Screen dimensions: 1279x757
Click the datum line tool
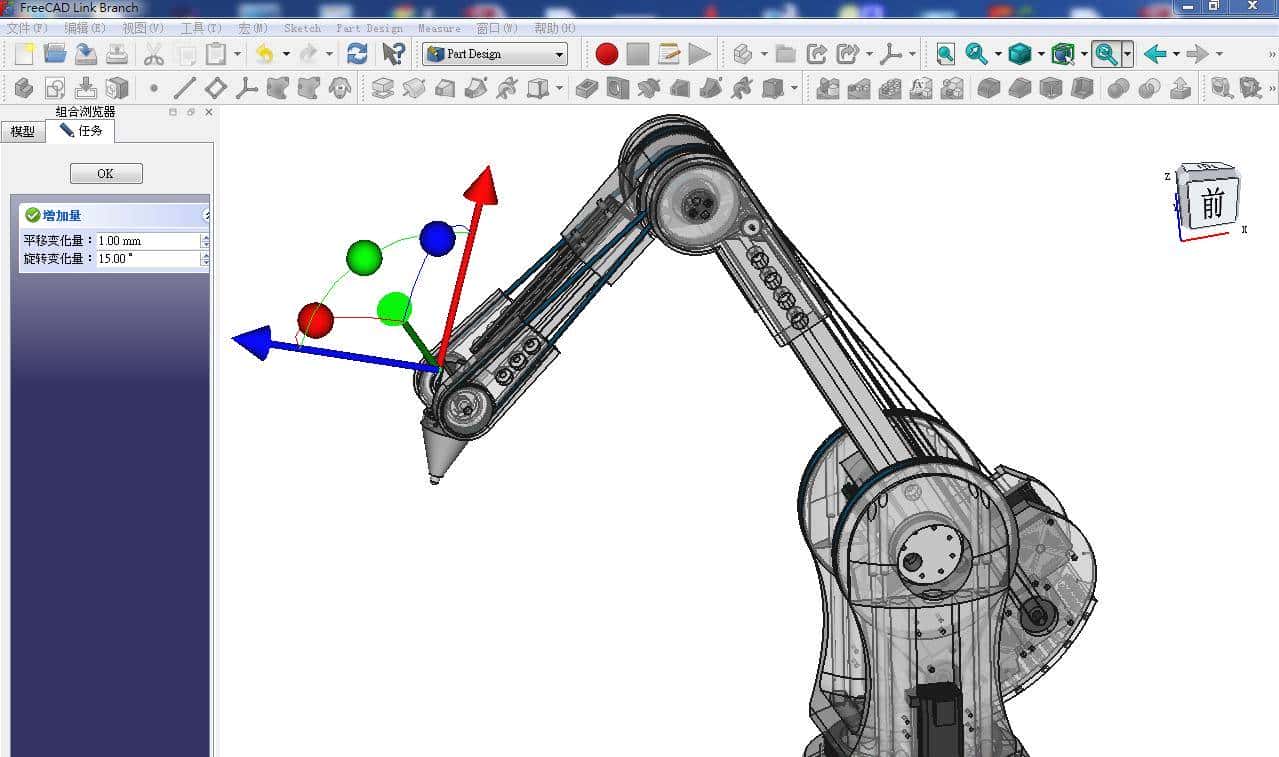coord(185,89)
